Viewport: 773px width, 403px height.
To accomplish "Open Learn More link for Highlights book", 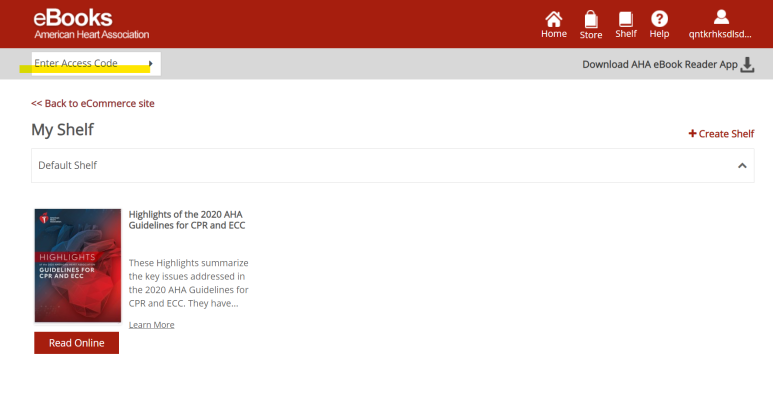I will 151,325.
